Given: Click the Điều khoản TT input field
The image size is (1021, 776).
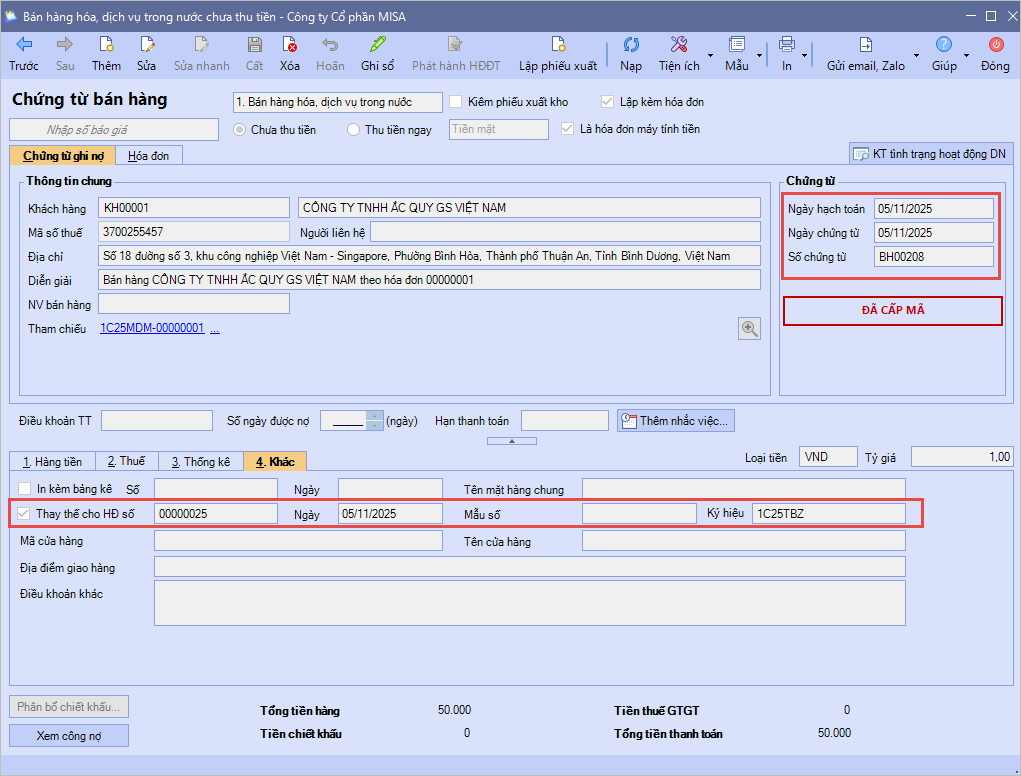Looking at the screenshot, I should click(x=157, y=421).
